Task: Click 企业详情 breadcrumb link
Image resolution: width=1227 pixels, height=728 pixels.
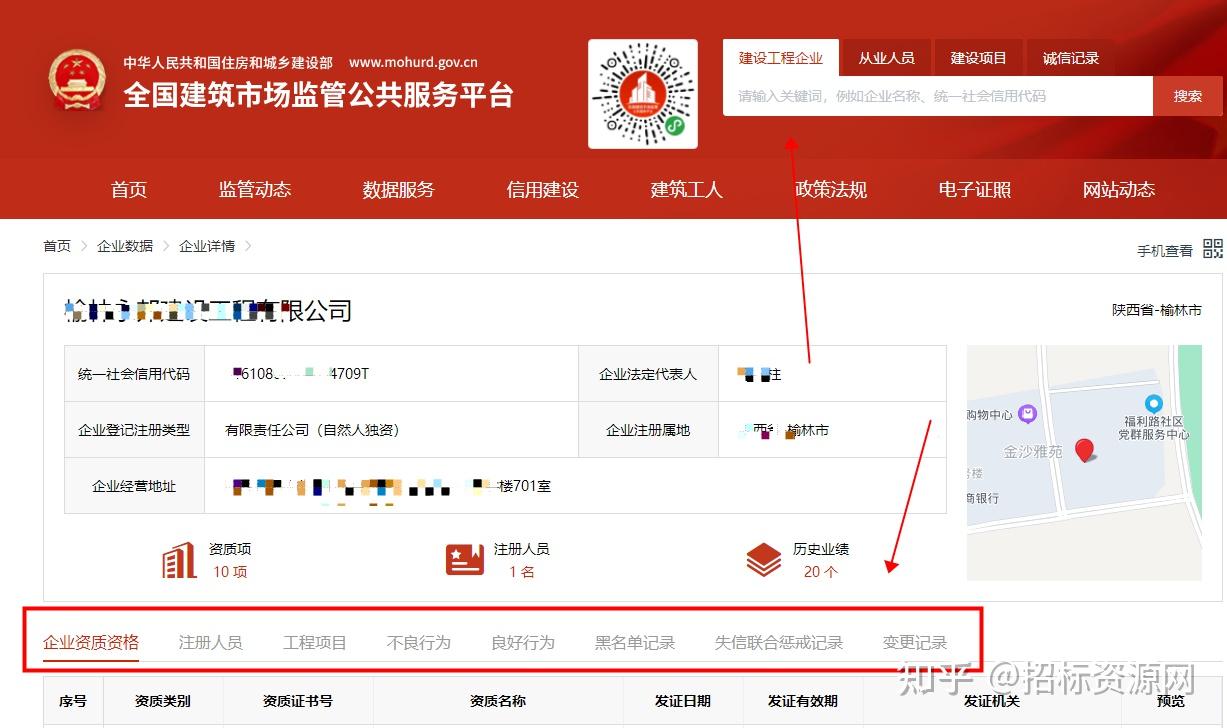Action: tap(207, 246)
